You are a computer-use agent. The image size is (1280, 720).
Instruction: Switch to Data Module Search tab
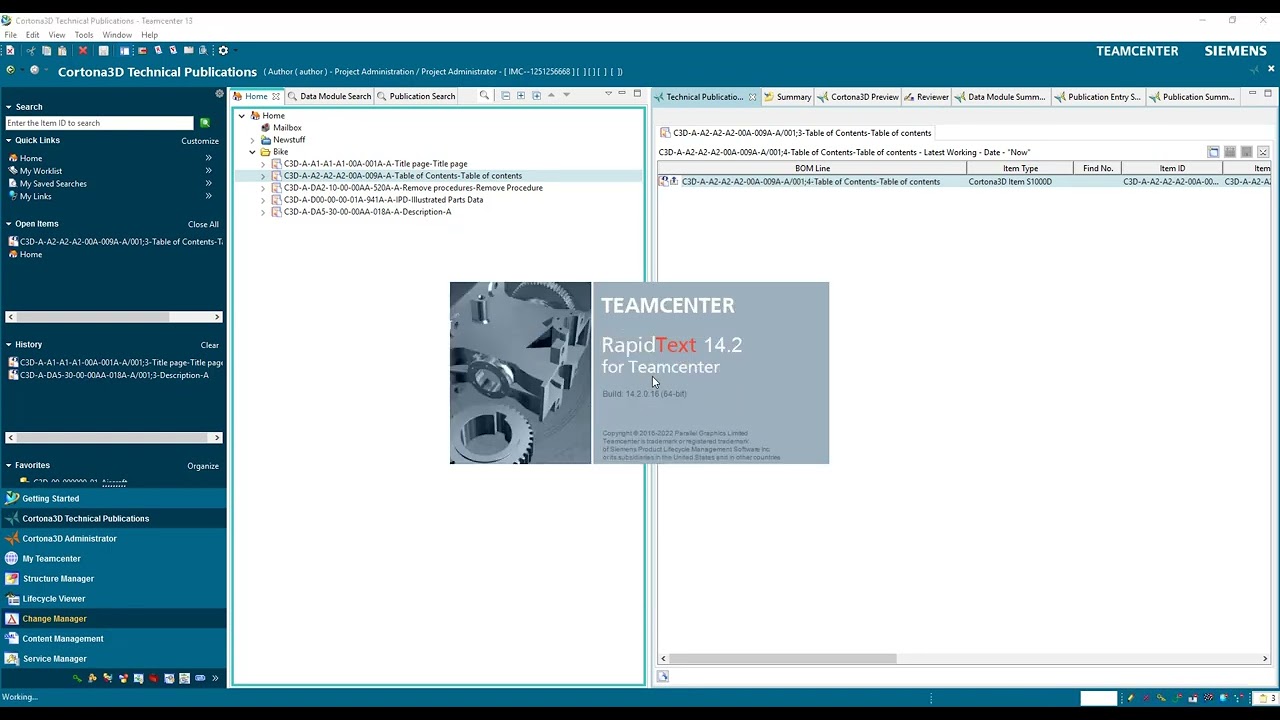[329, 97]
